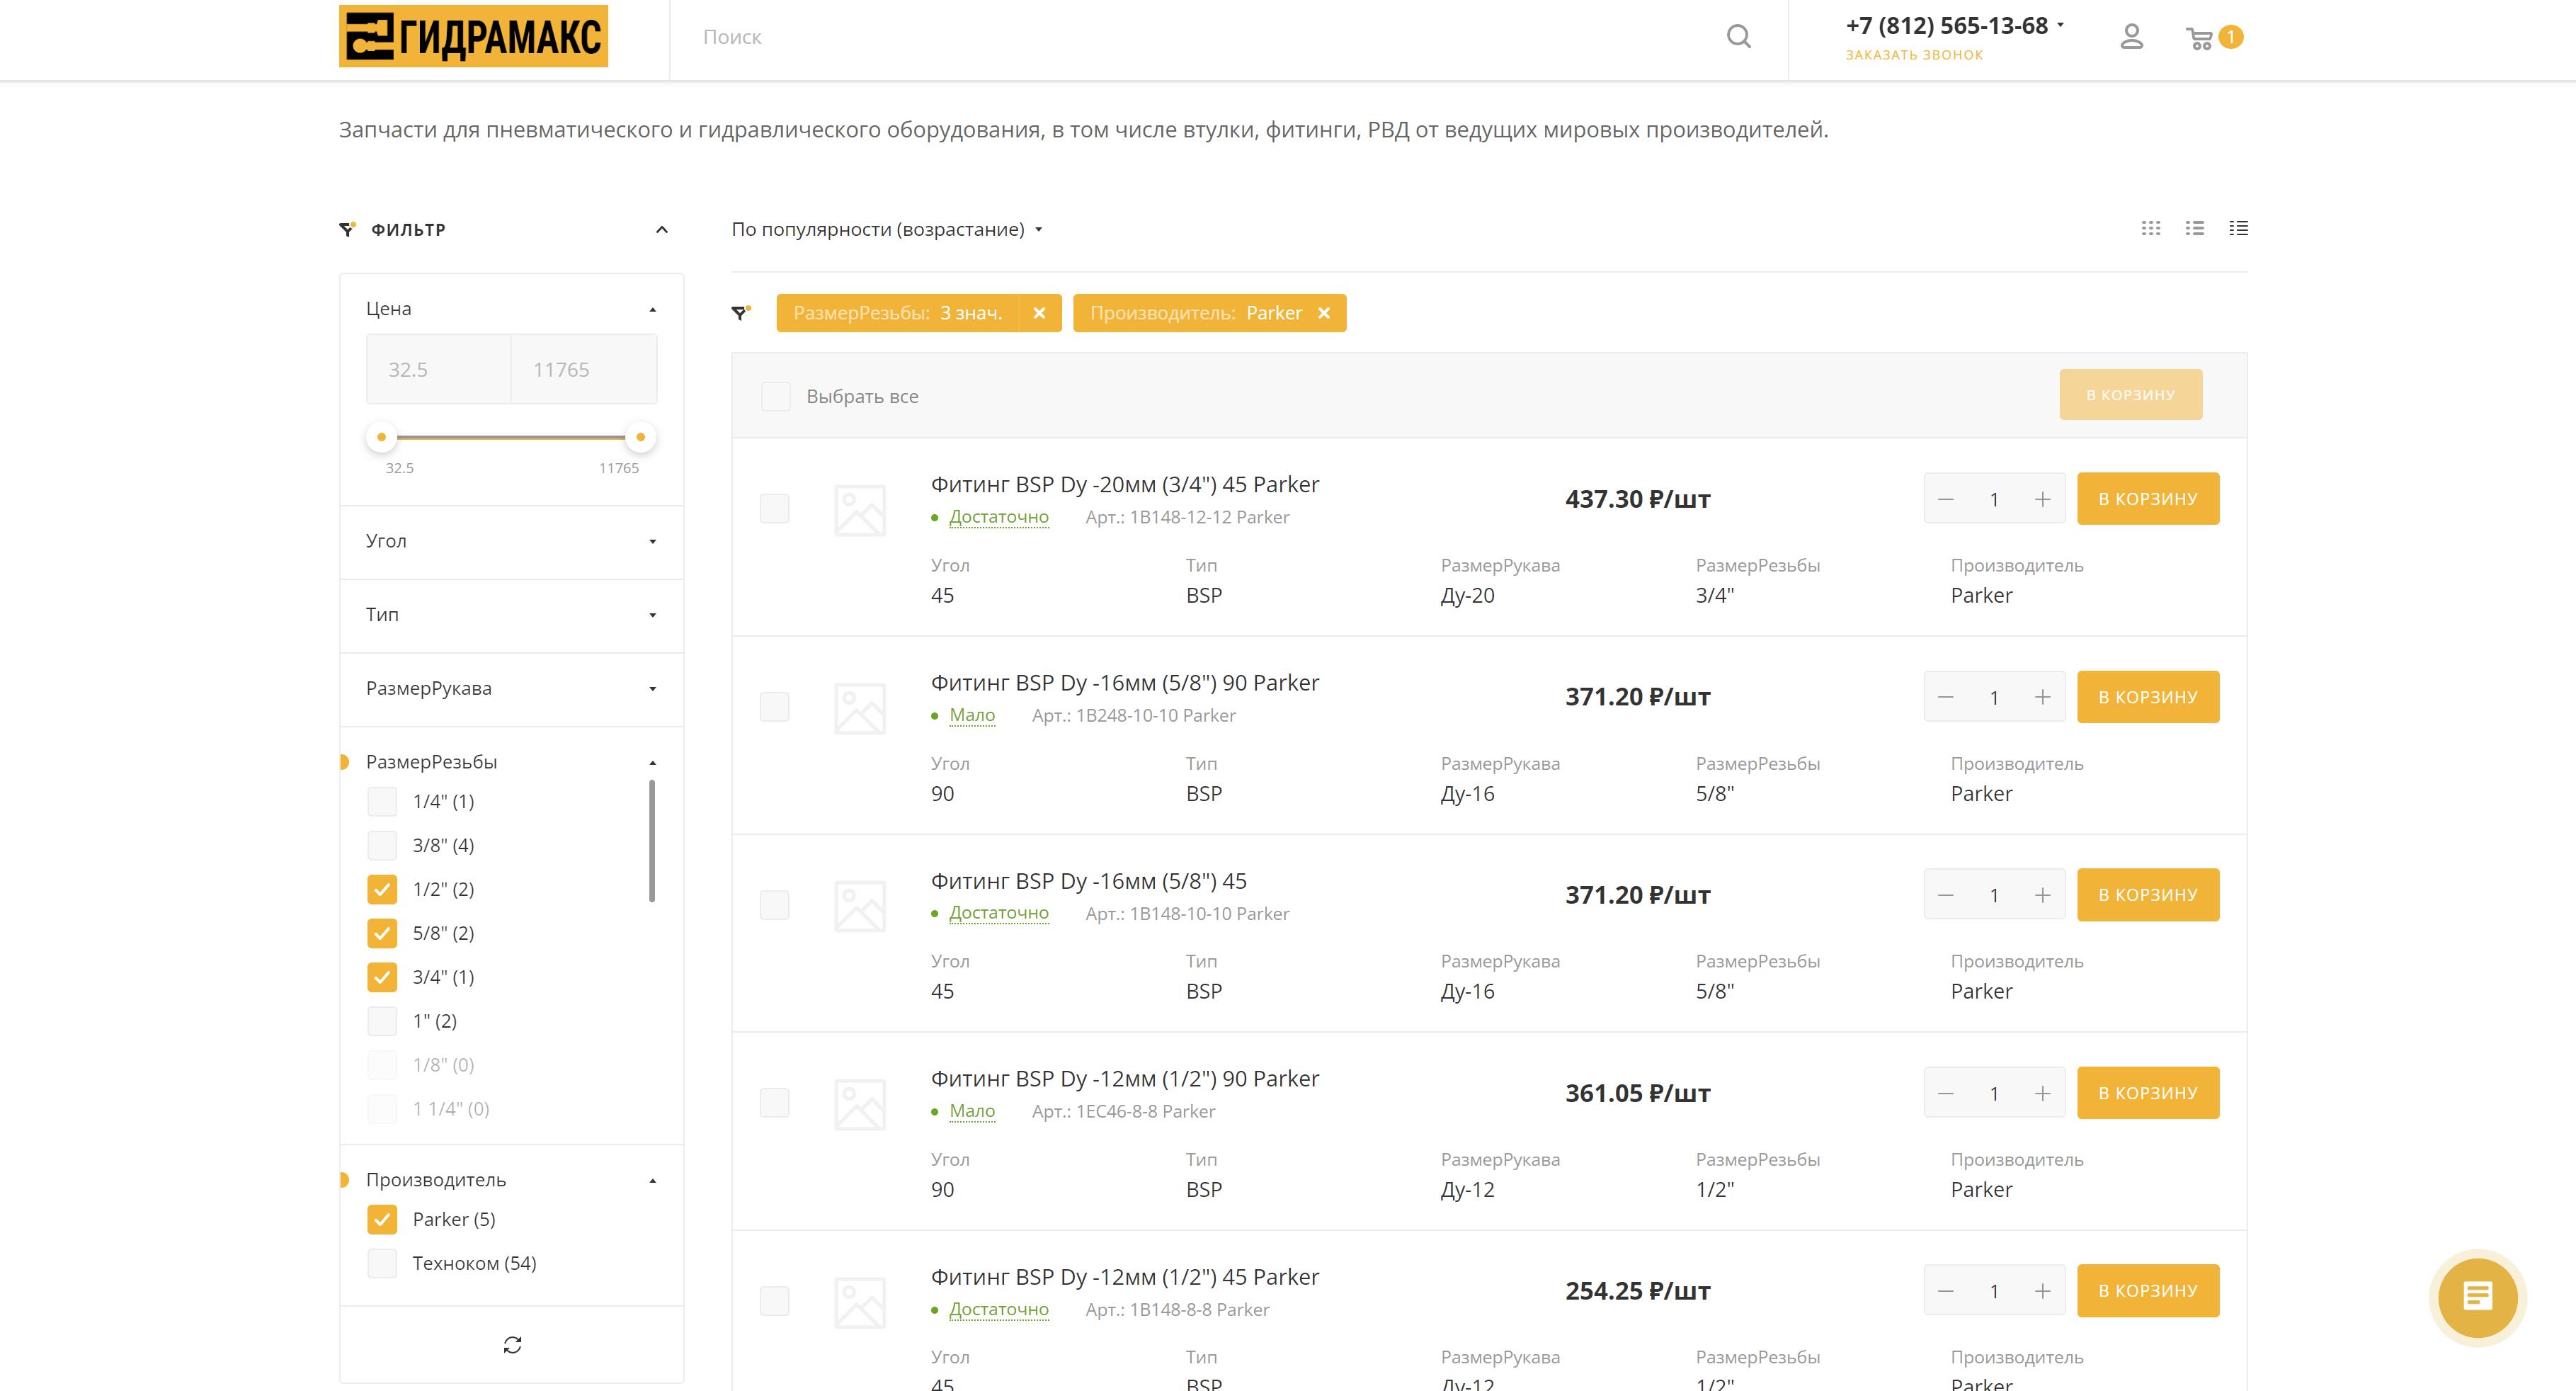The width and height of the screenshot is (2576, 1391).
Task: Increase quantity of 5/8" 90 Parker fitting
Action: [x=2042, y=697]
